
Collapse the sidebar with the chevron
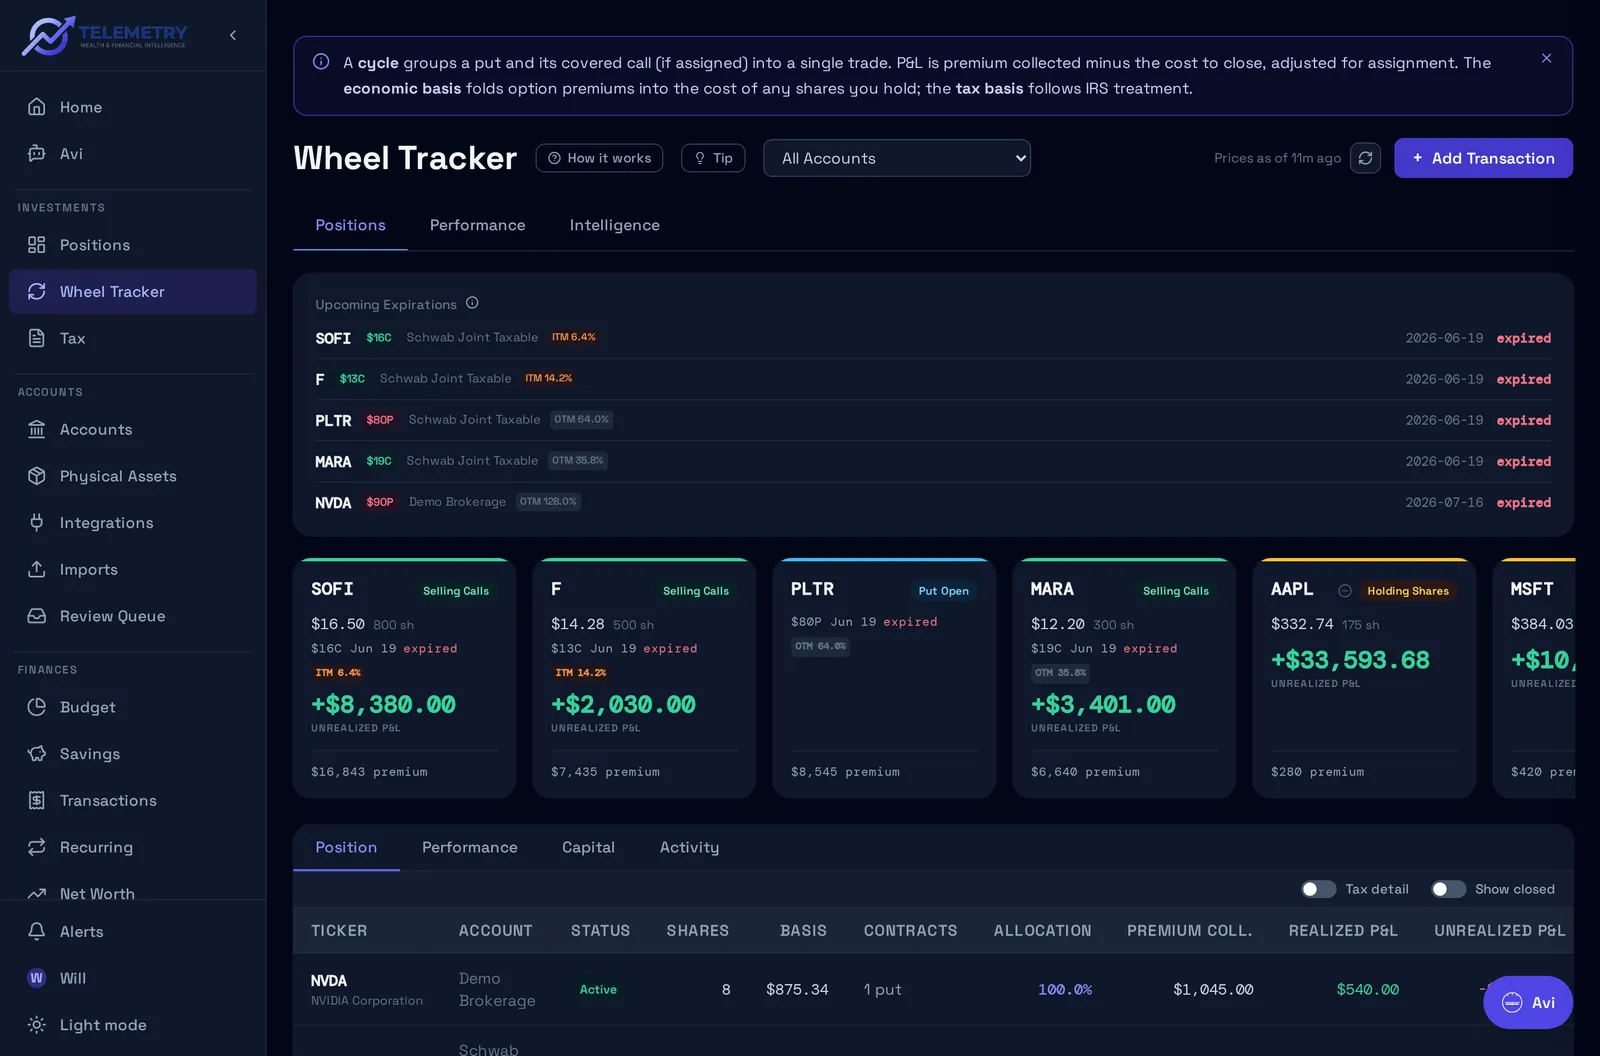click(x=233, y=35)
